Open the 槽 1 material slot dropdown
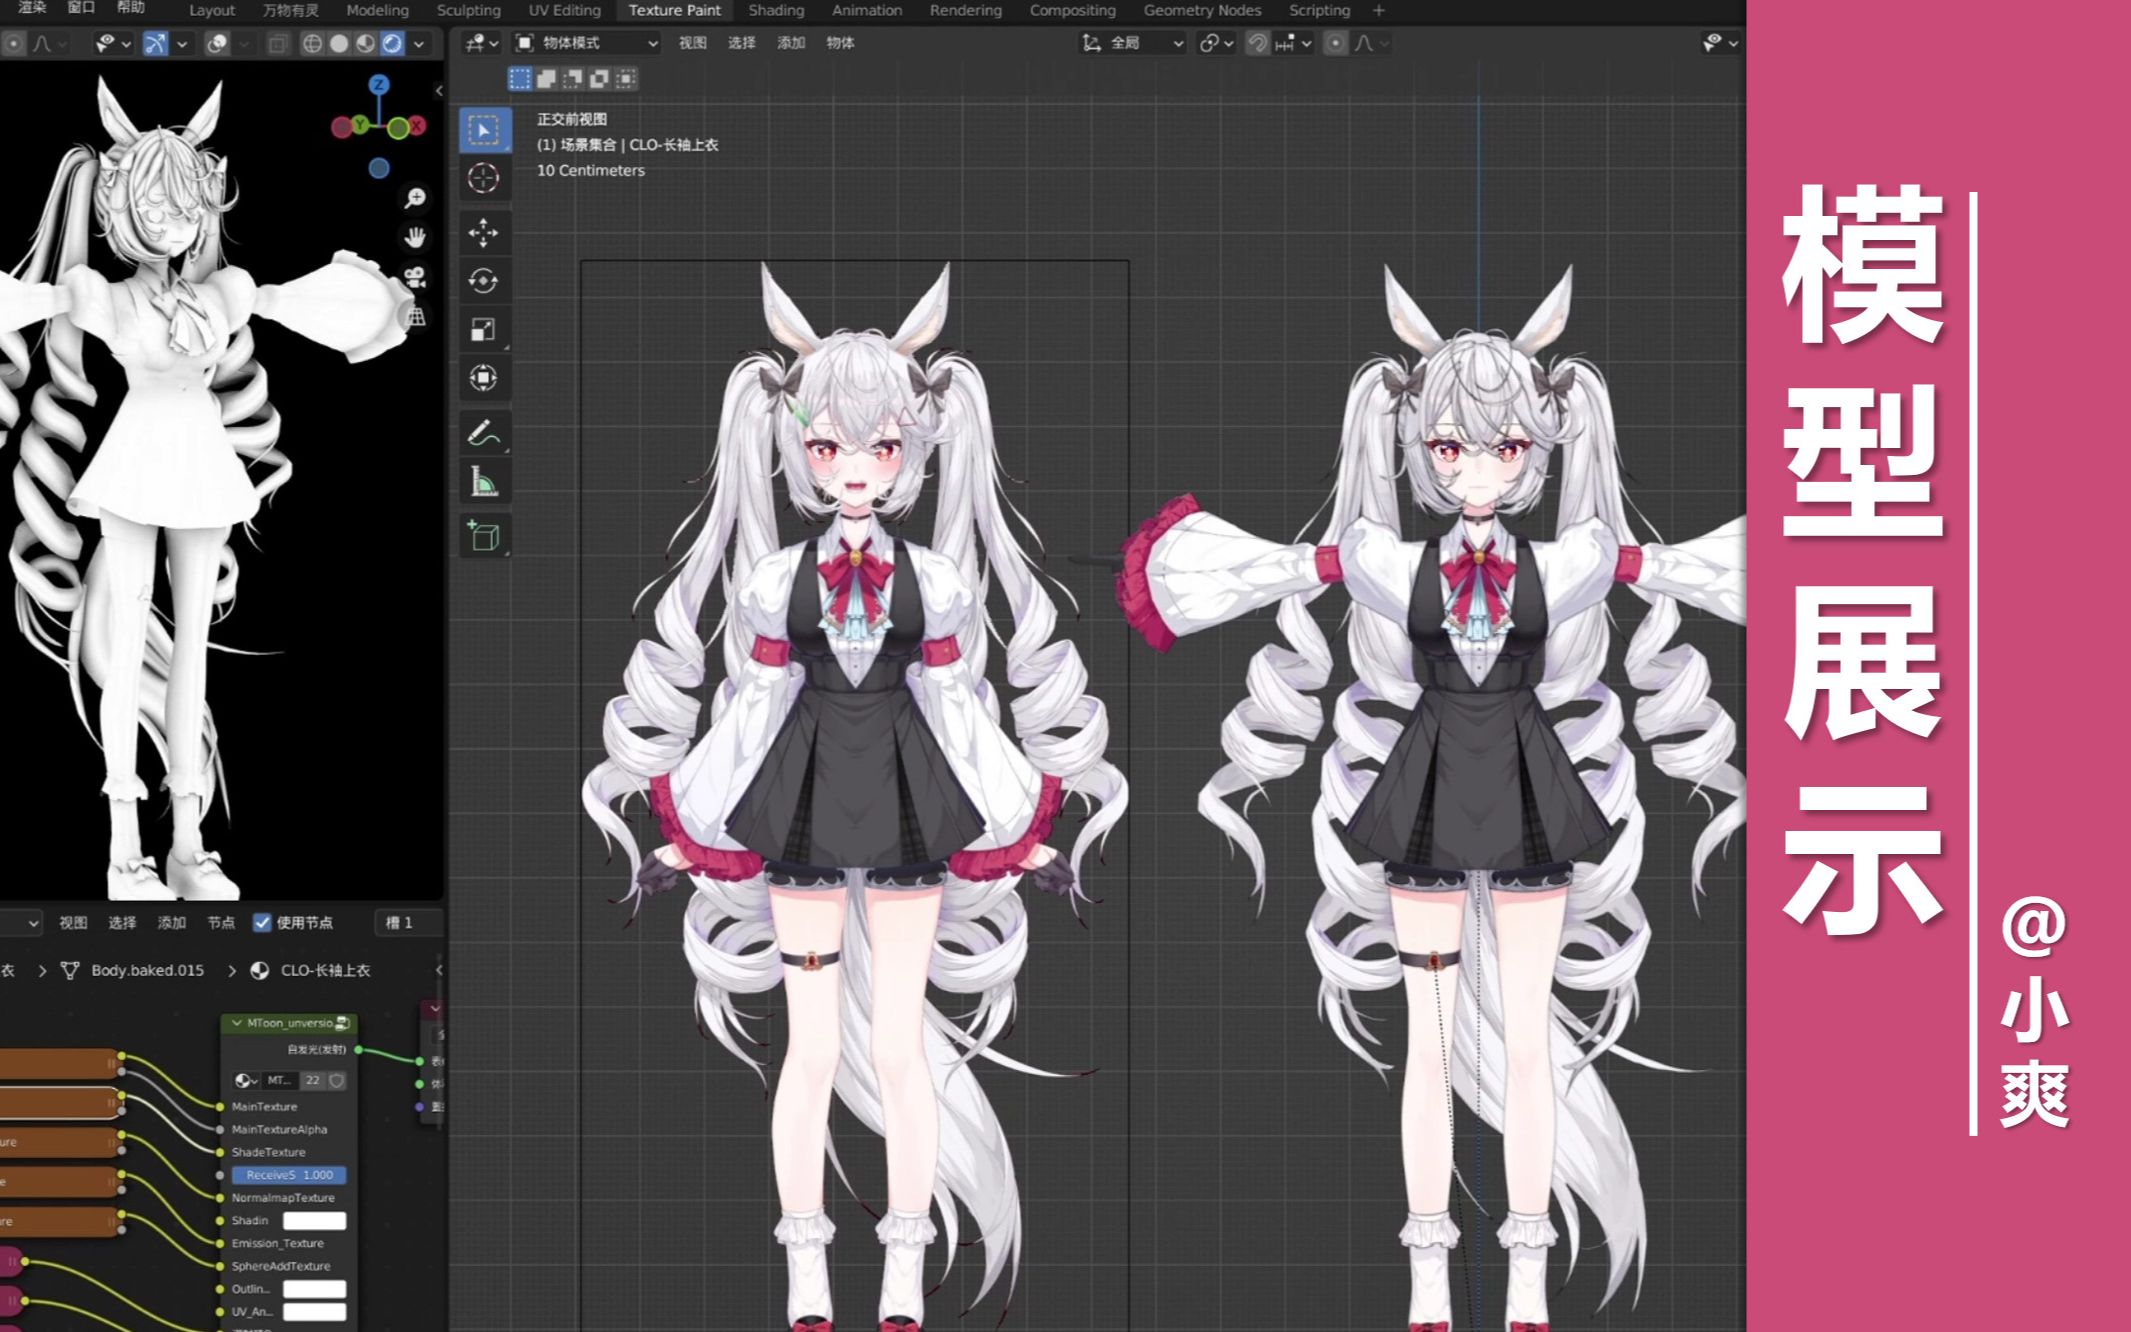 click(x=408, y=923)
